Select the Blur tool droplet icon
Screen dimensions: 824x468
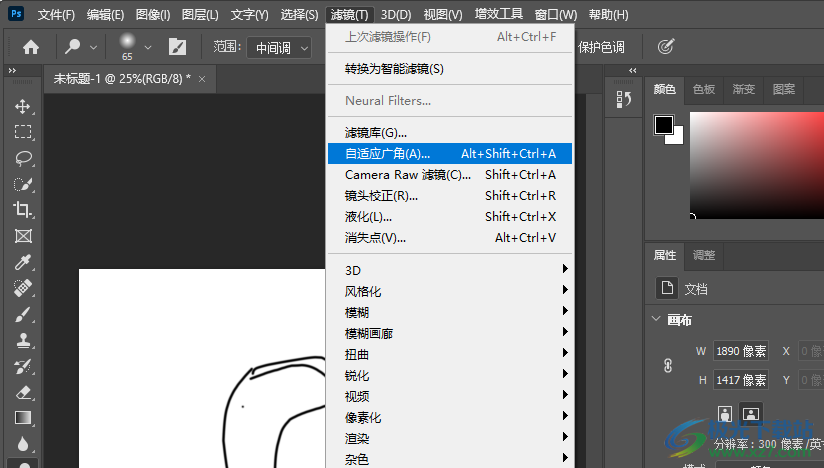coord(23,444)
